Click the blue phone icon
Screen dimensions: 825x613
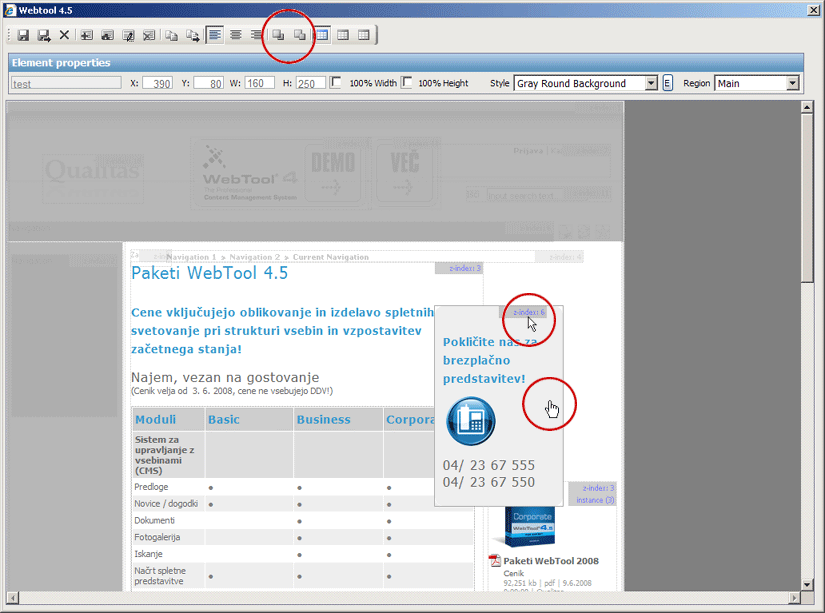point(470,420)
